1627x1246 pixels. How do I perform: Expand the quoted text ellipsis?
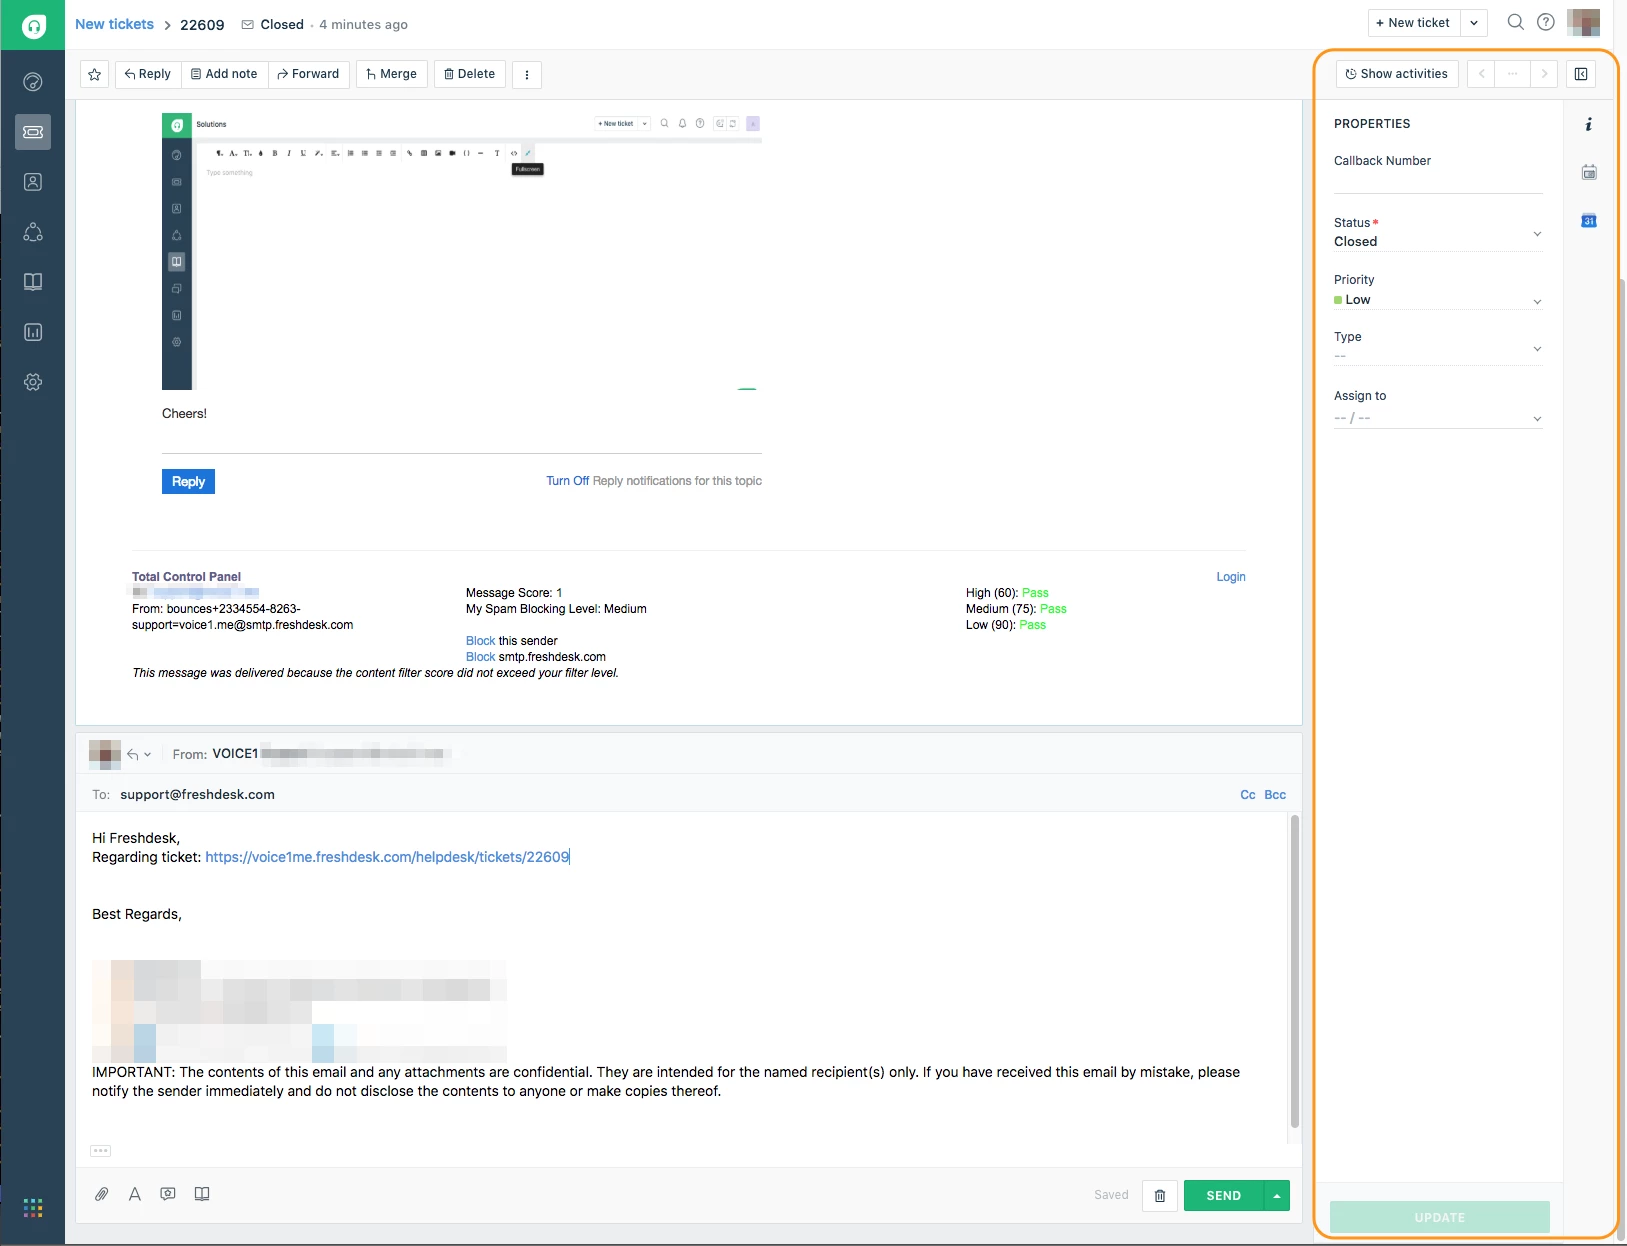pyautogui.click(x=101, y=1151)
